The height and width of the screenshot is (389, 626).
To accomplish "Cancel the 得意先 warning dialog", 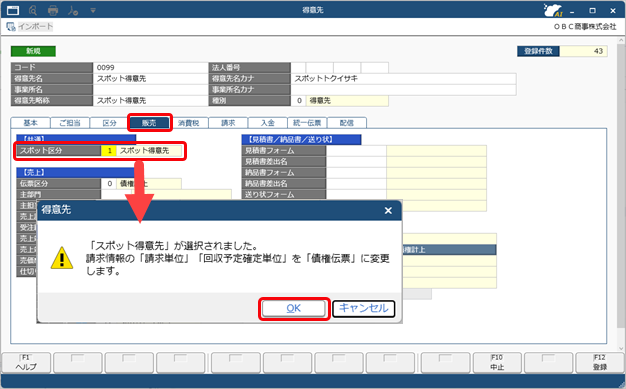I will coord(363,308).
